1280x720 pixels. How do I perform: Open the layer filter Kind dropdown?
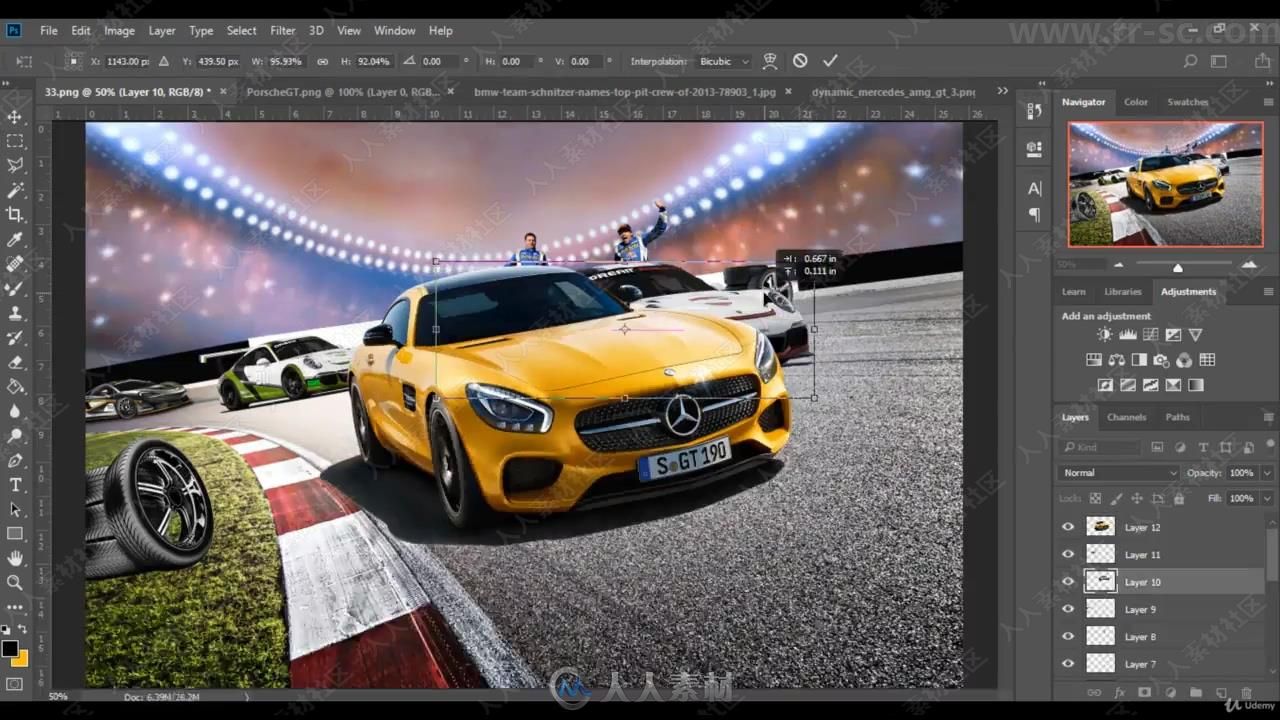(x=1100, y=447)
